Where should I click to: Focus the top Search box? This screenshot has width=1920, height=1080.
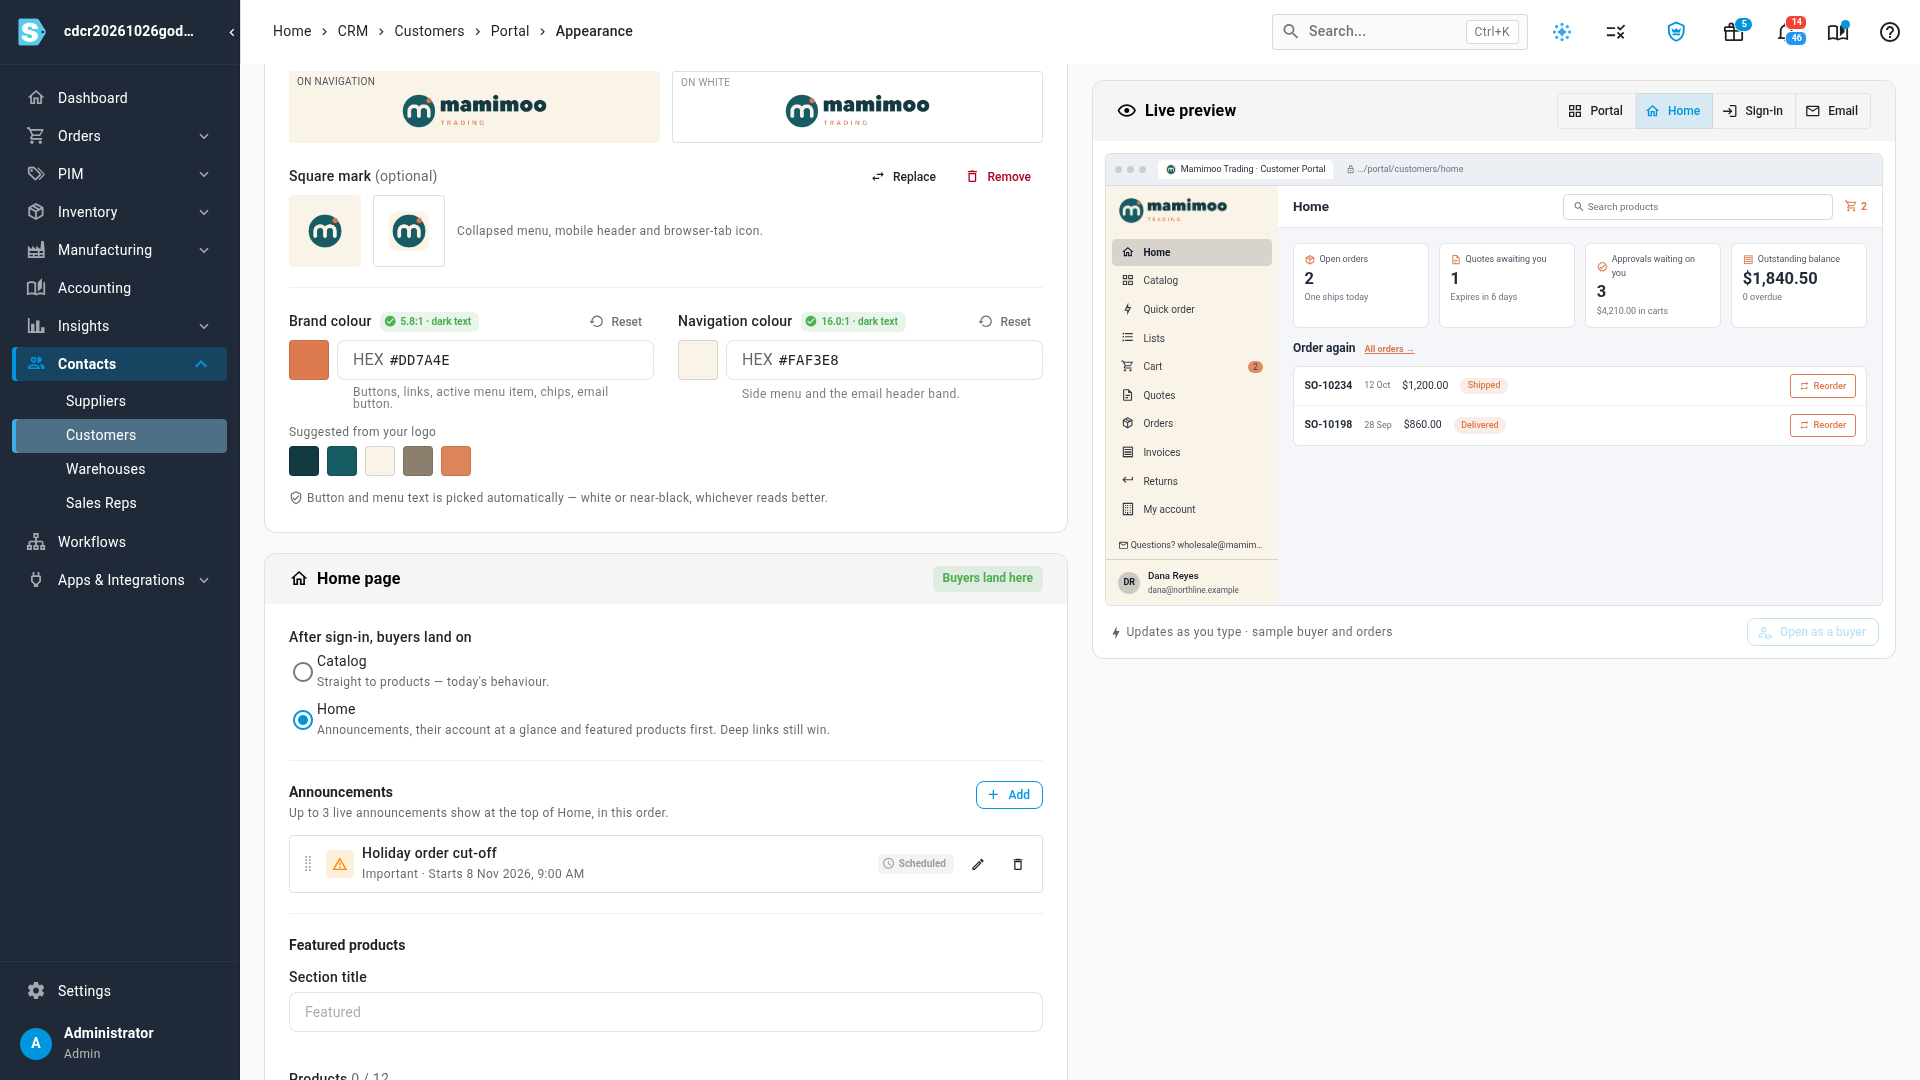[x=1400, y=32]
